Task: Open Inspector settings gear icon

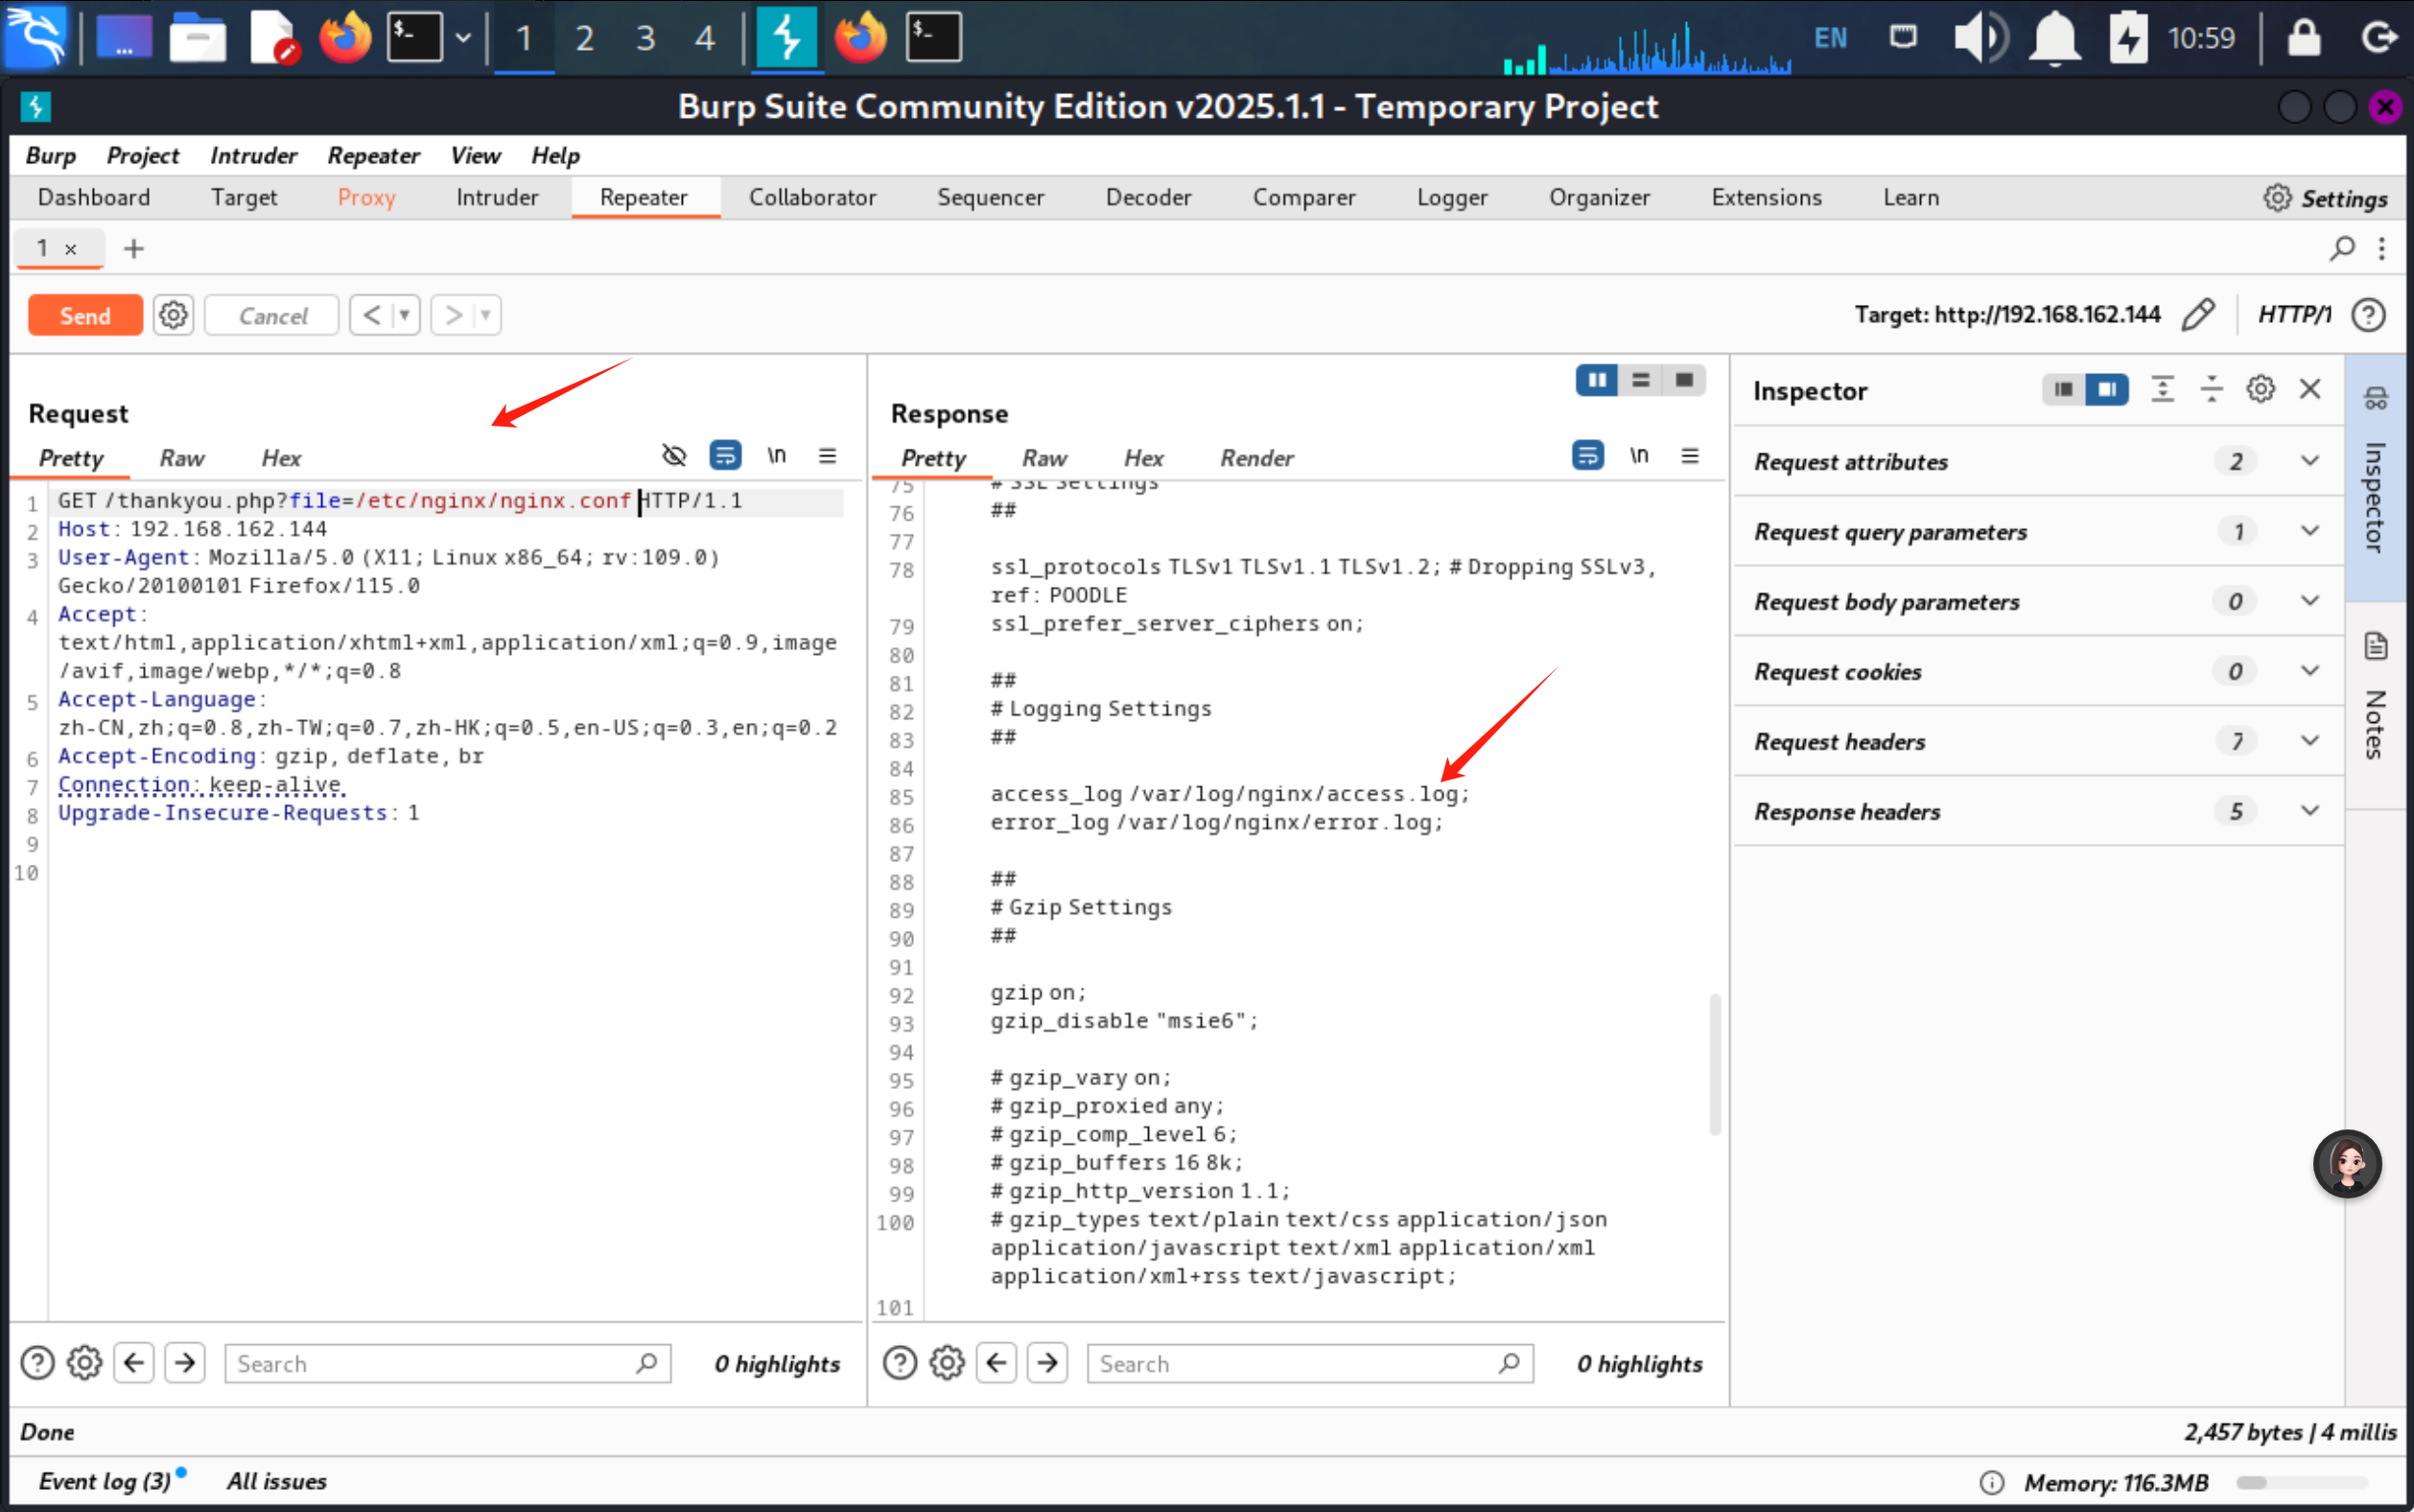Action: [2260, 389]
